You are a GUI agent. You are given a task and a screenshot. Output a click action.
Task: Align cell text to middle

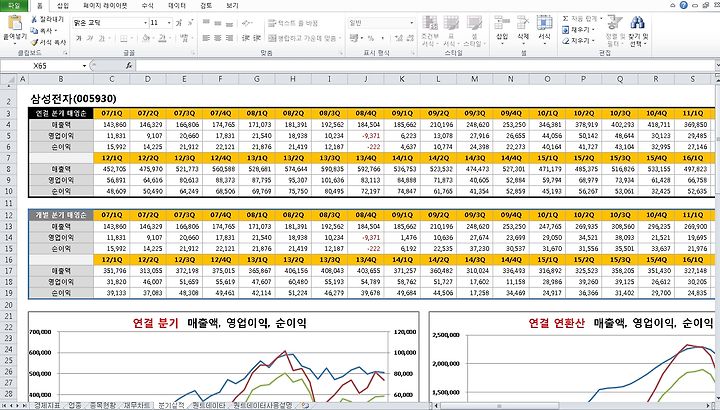click(218, 22)
